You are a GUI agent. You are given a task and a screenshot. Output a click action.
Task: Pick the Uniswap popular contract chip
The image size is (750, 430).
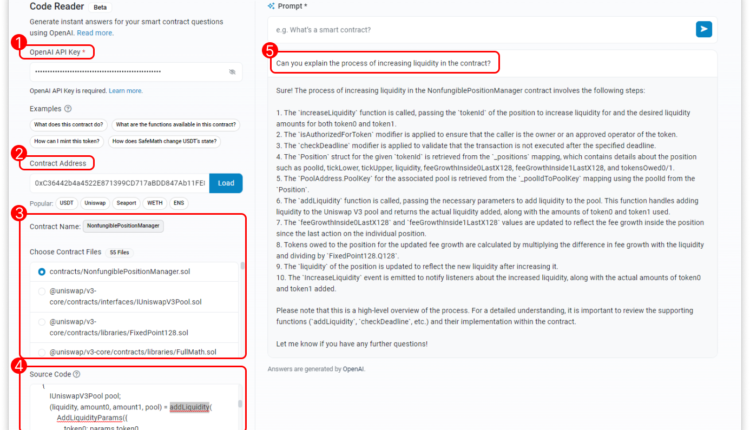(95, 203)
